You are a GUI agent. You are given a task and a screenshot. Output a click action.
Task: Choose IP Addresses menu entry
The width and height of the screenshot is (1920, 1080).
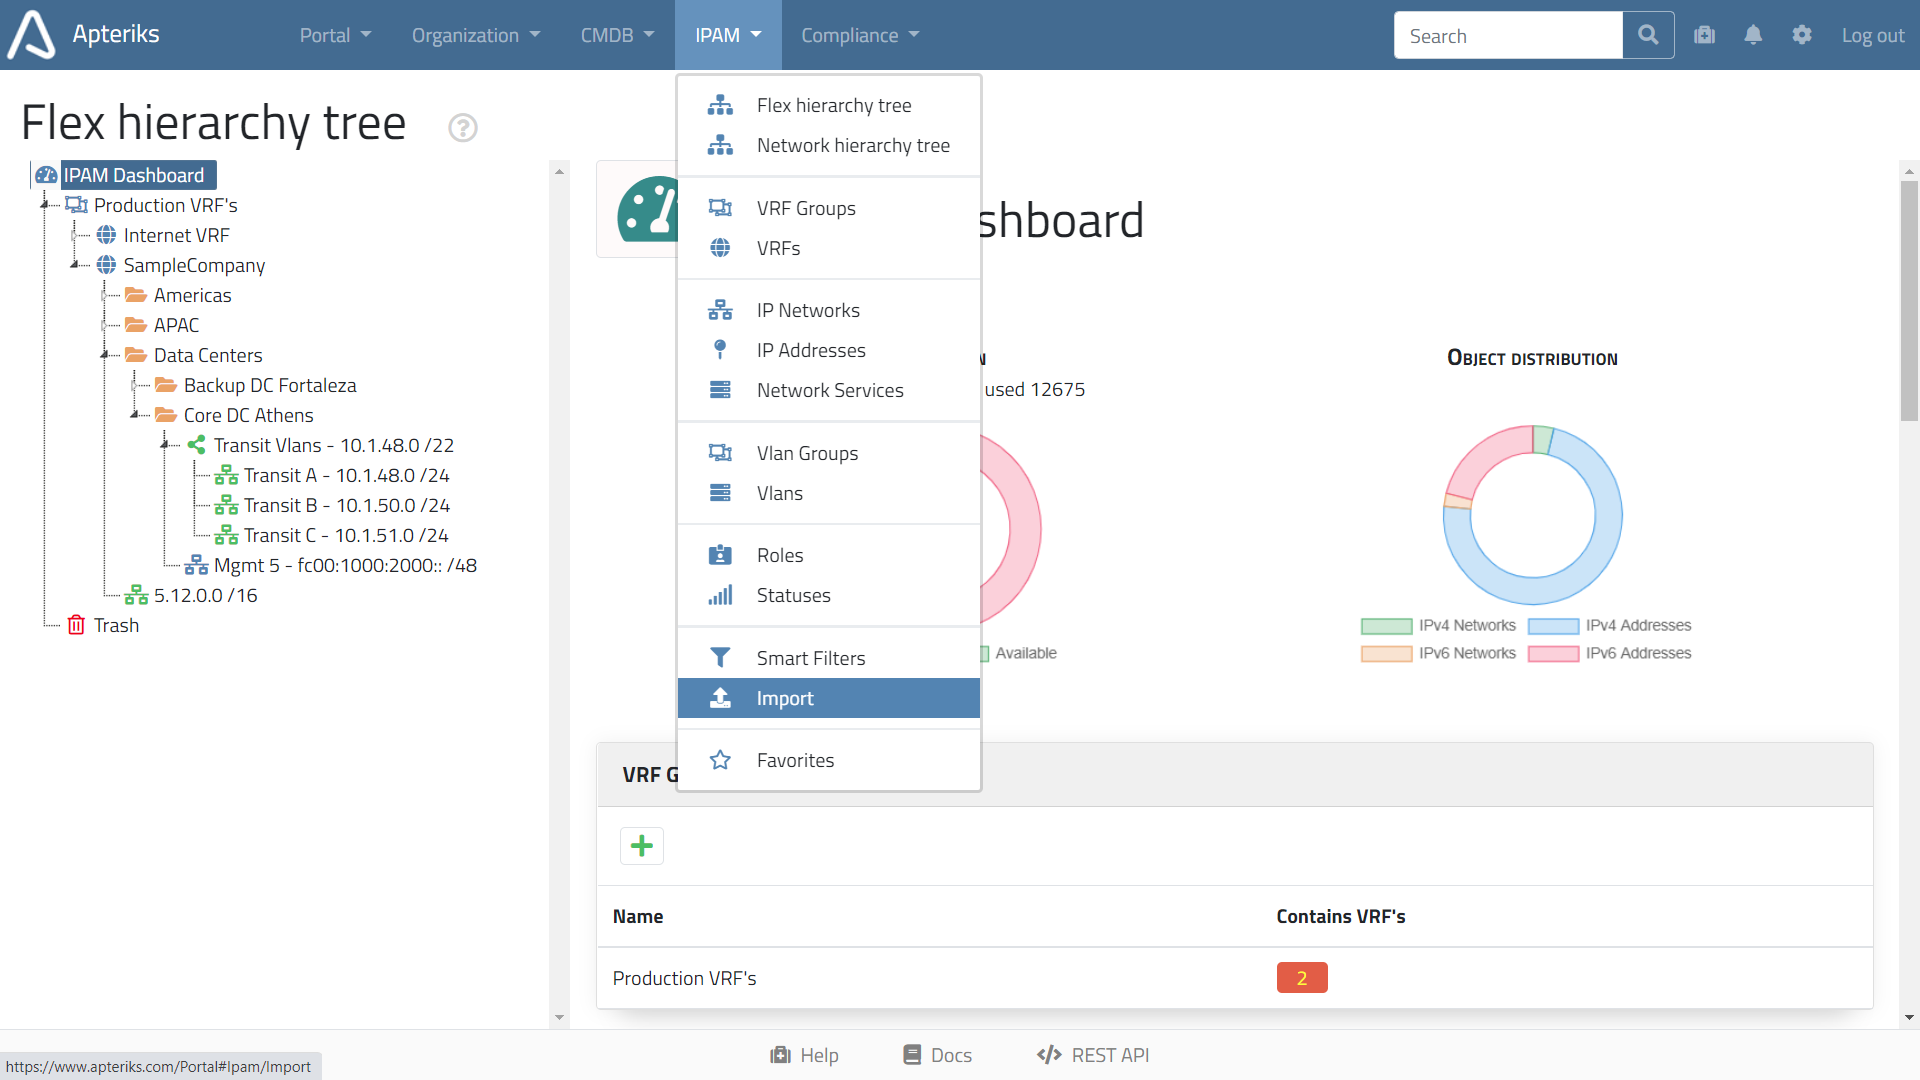[811, 350]
